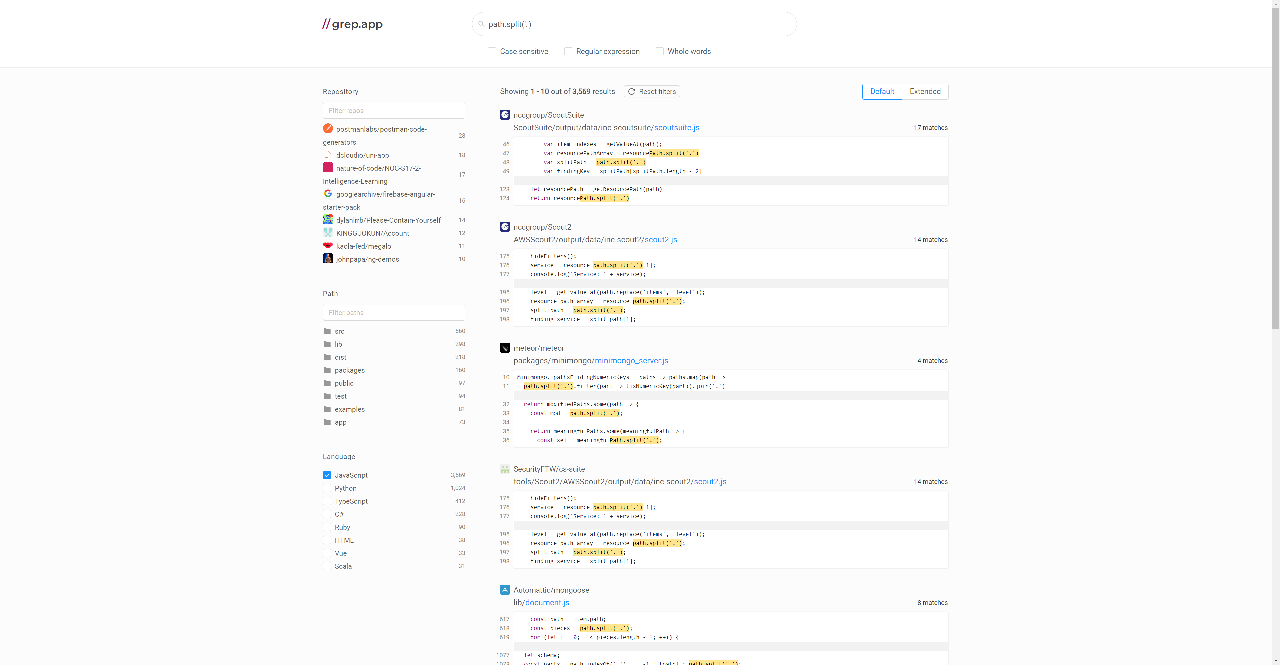Click the refresh icon inside Reset filters

coord(630,91)
